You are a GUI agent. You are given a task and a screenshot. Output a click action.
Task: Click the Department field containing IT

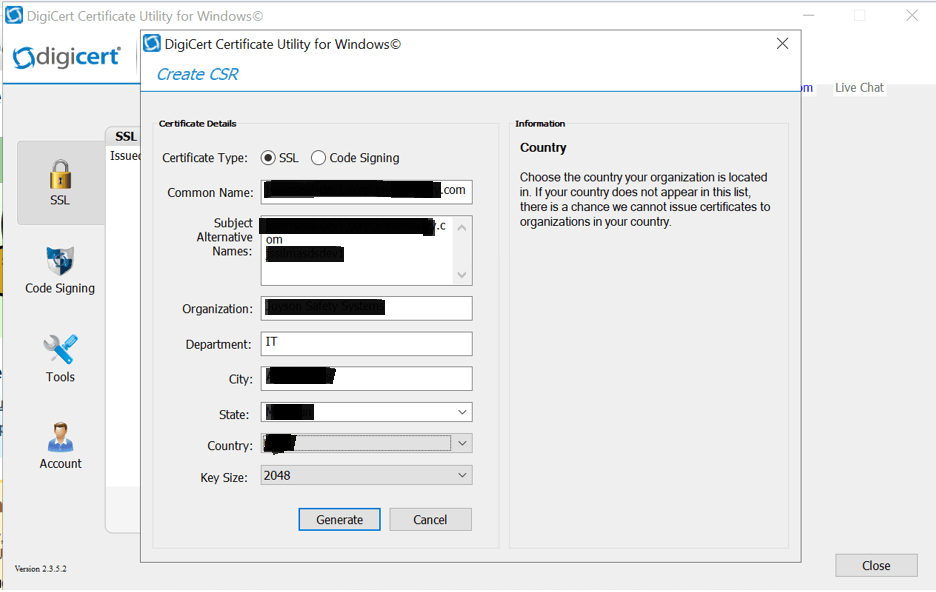click(x=366, y=344)
